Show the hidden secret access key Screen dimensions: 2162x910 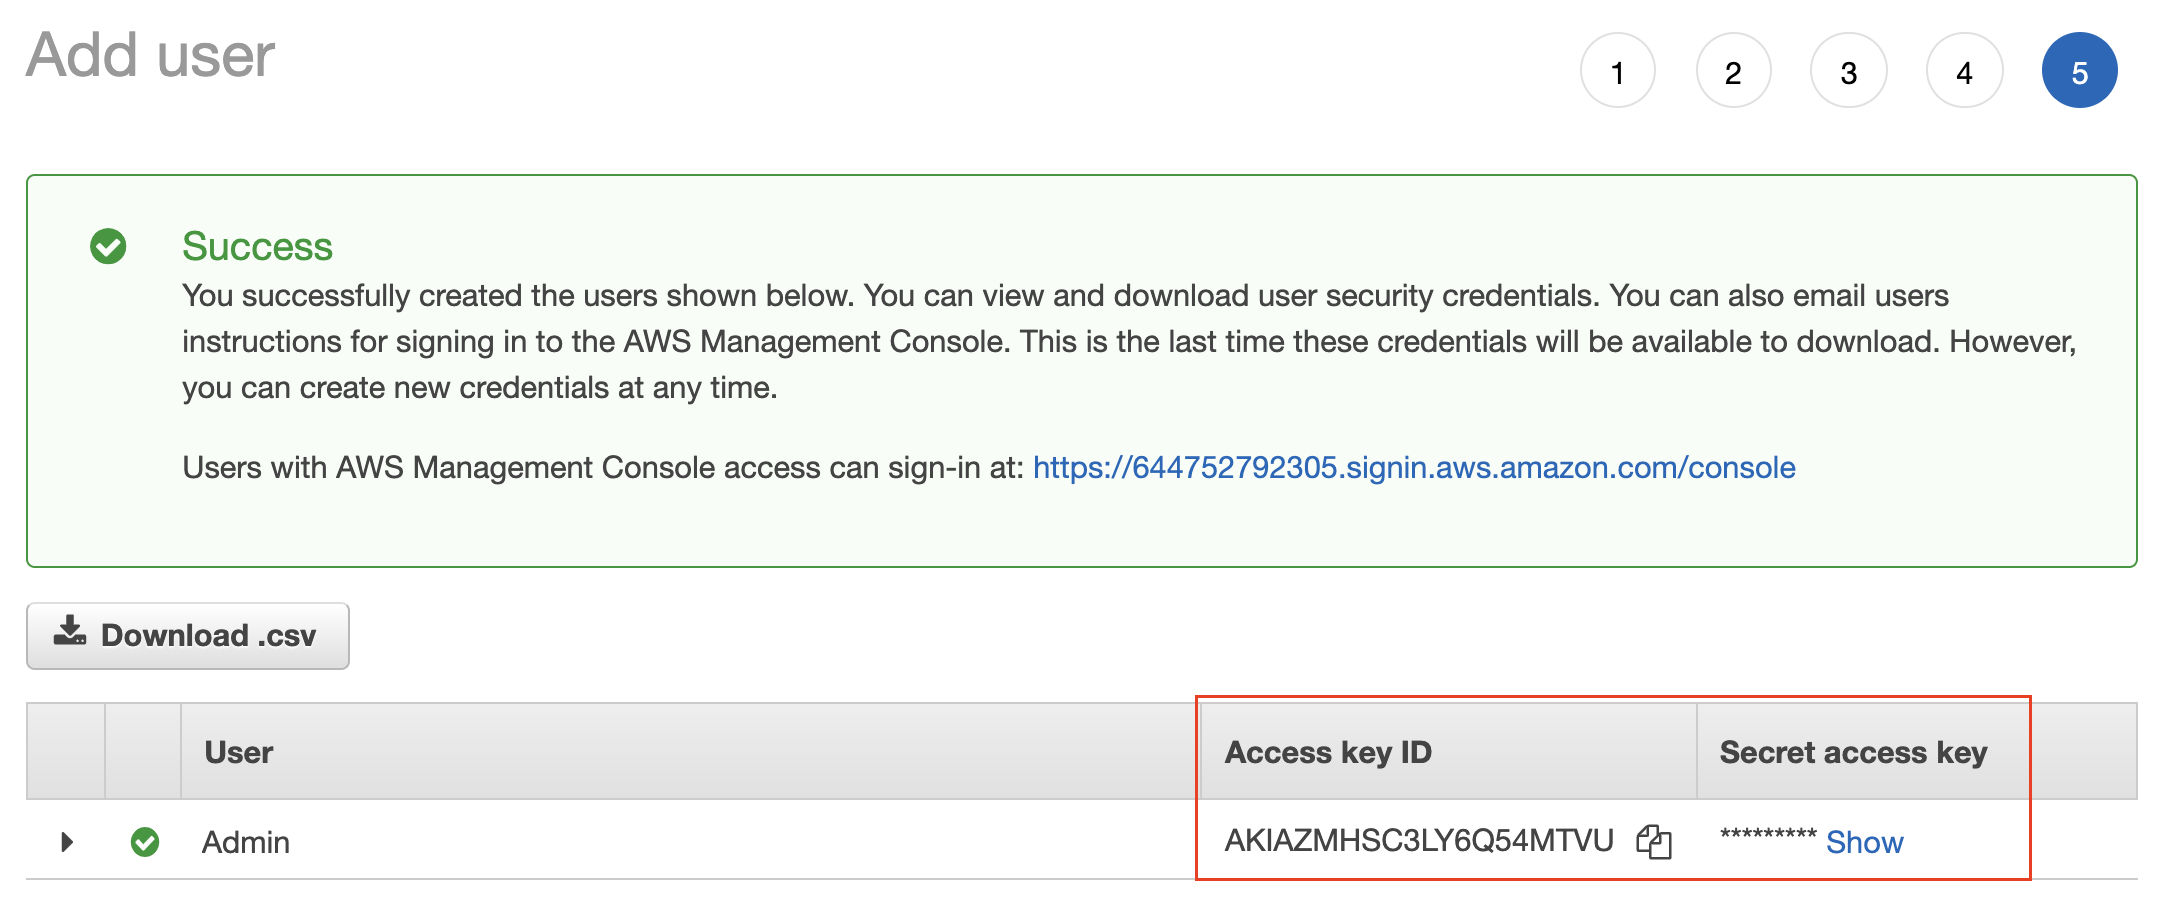click(x=1864, y=843)
